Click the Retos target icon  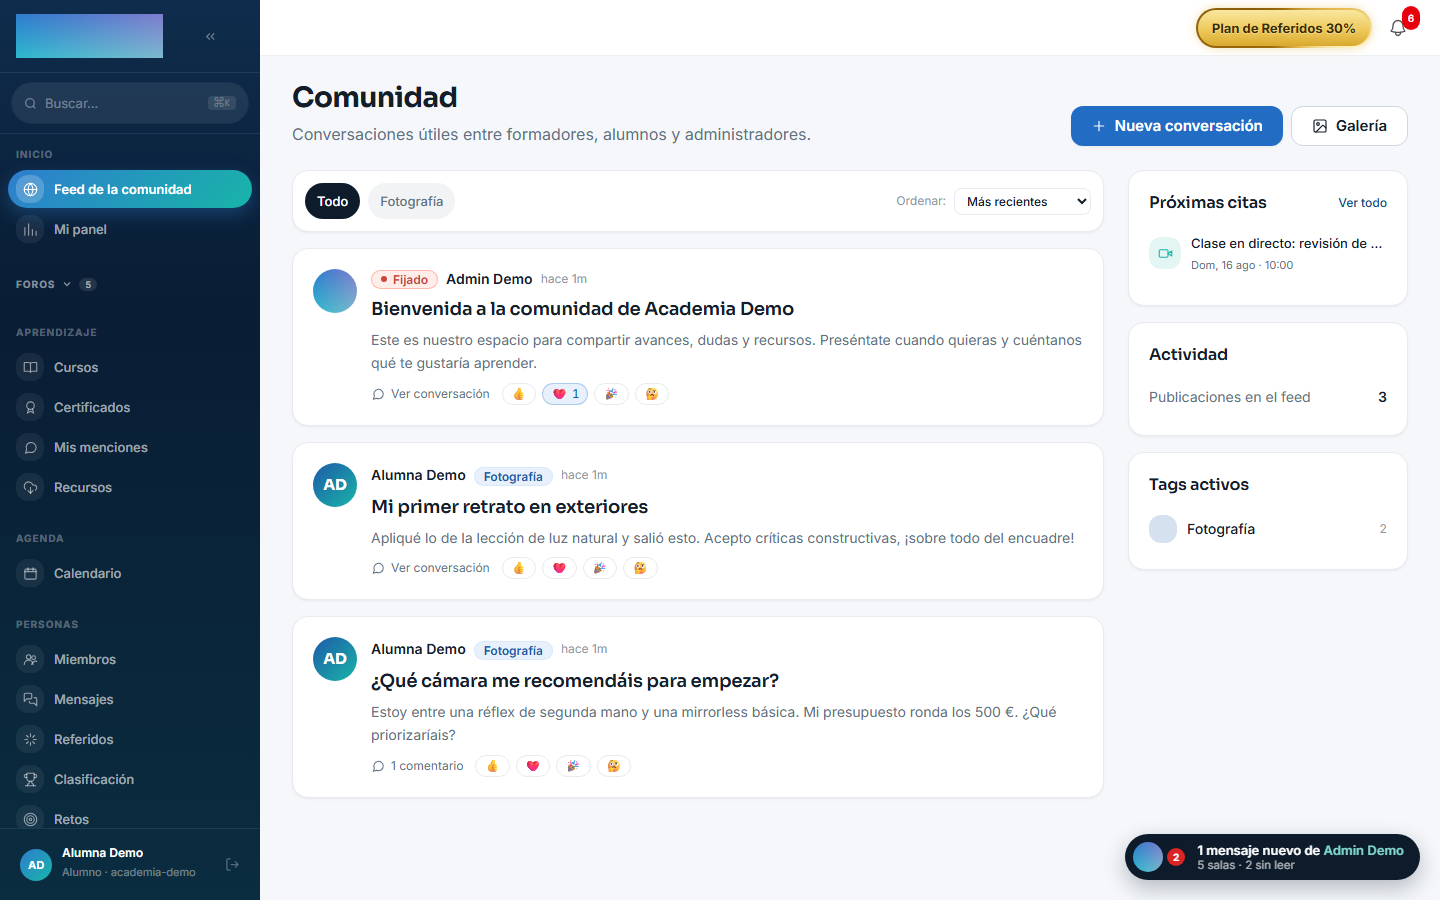[x=31, y=819]
